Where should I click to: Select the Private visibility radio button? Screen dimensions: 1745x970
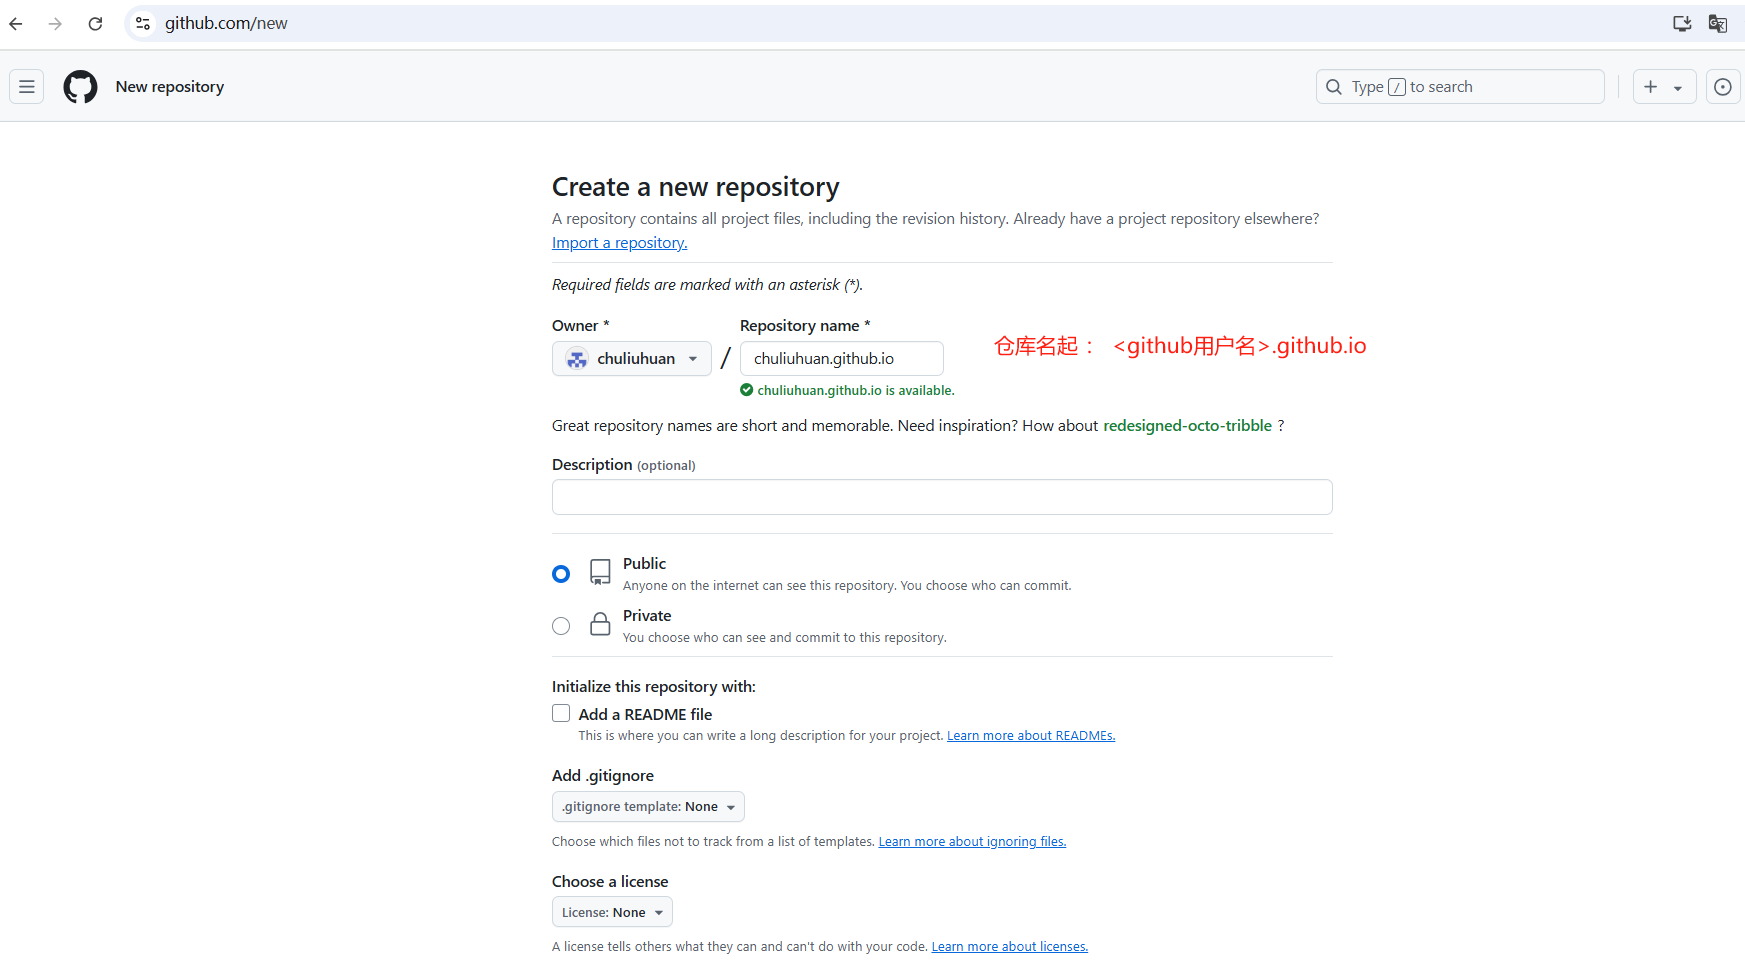click(561, 626)
